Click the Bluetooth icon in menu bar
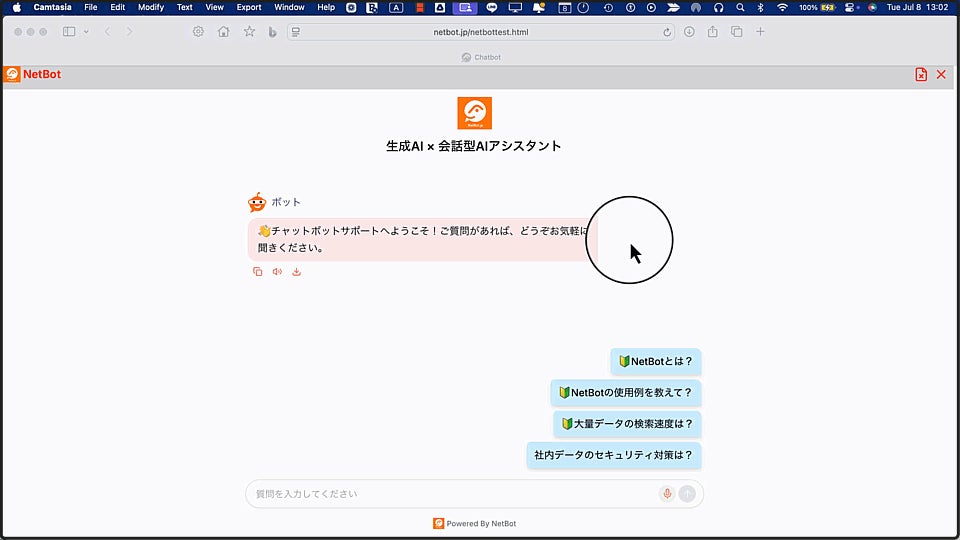Viewport: 960px width, 540px height. (760, 7)
